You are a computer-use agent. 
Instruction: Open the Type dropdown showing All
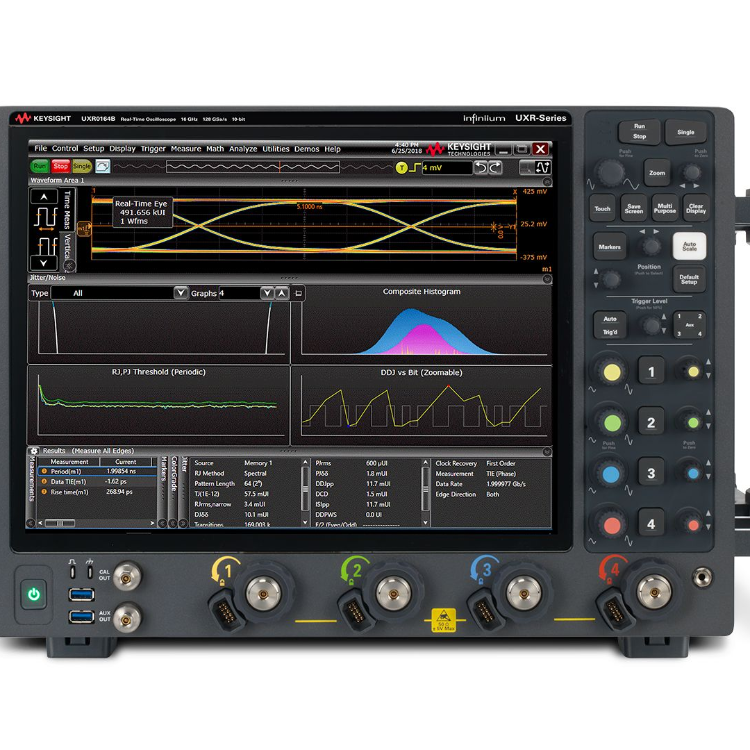coord(120,293)
